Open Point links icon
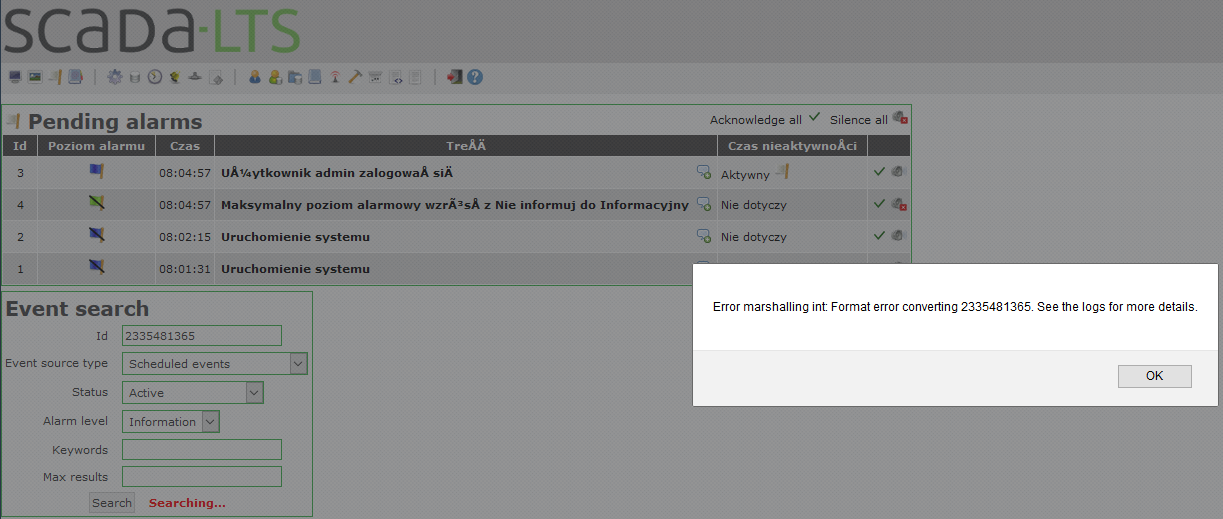The height and width of the screenshot is (519, 1223). click(195, 77)
